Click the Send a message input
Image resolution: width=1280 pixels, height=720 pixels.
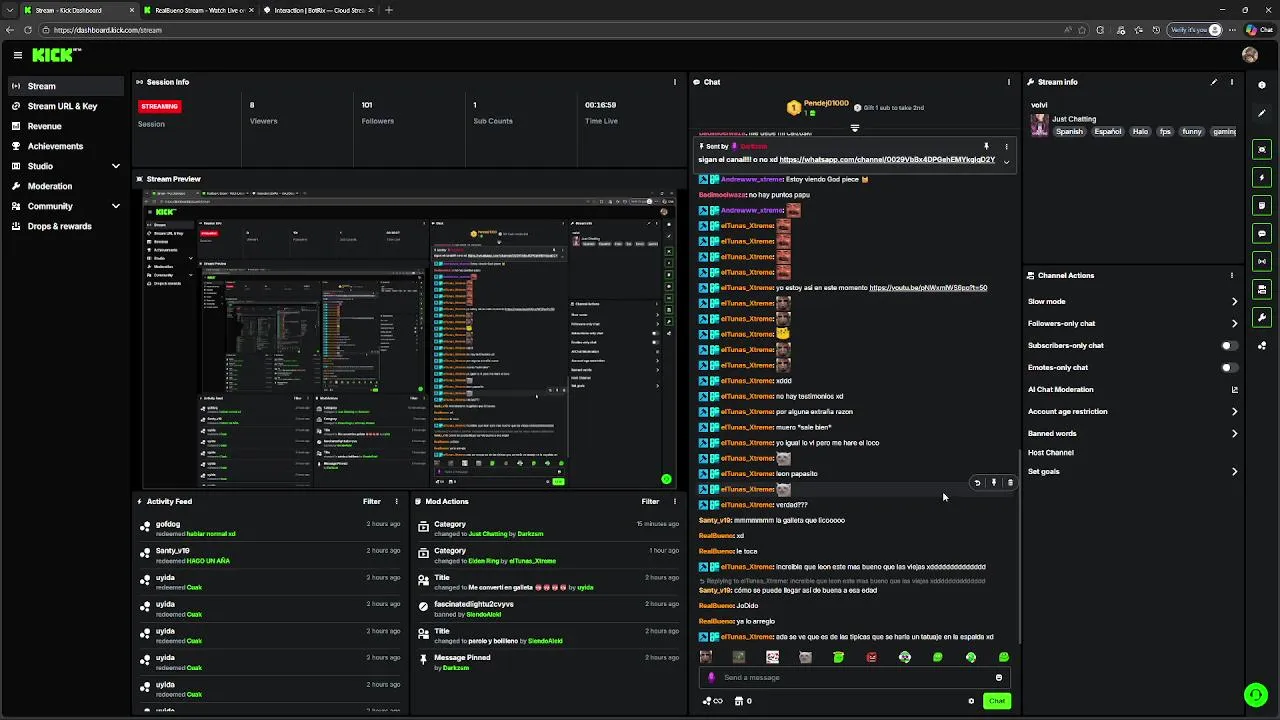coord(855,677)
